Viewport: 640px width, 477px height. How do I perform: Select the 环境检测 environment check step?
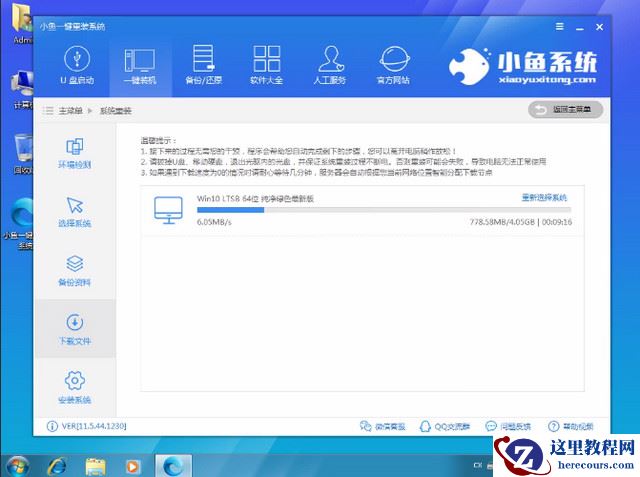[75, 153]
